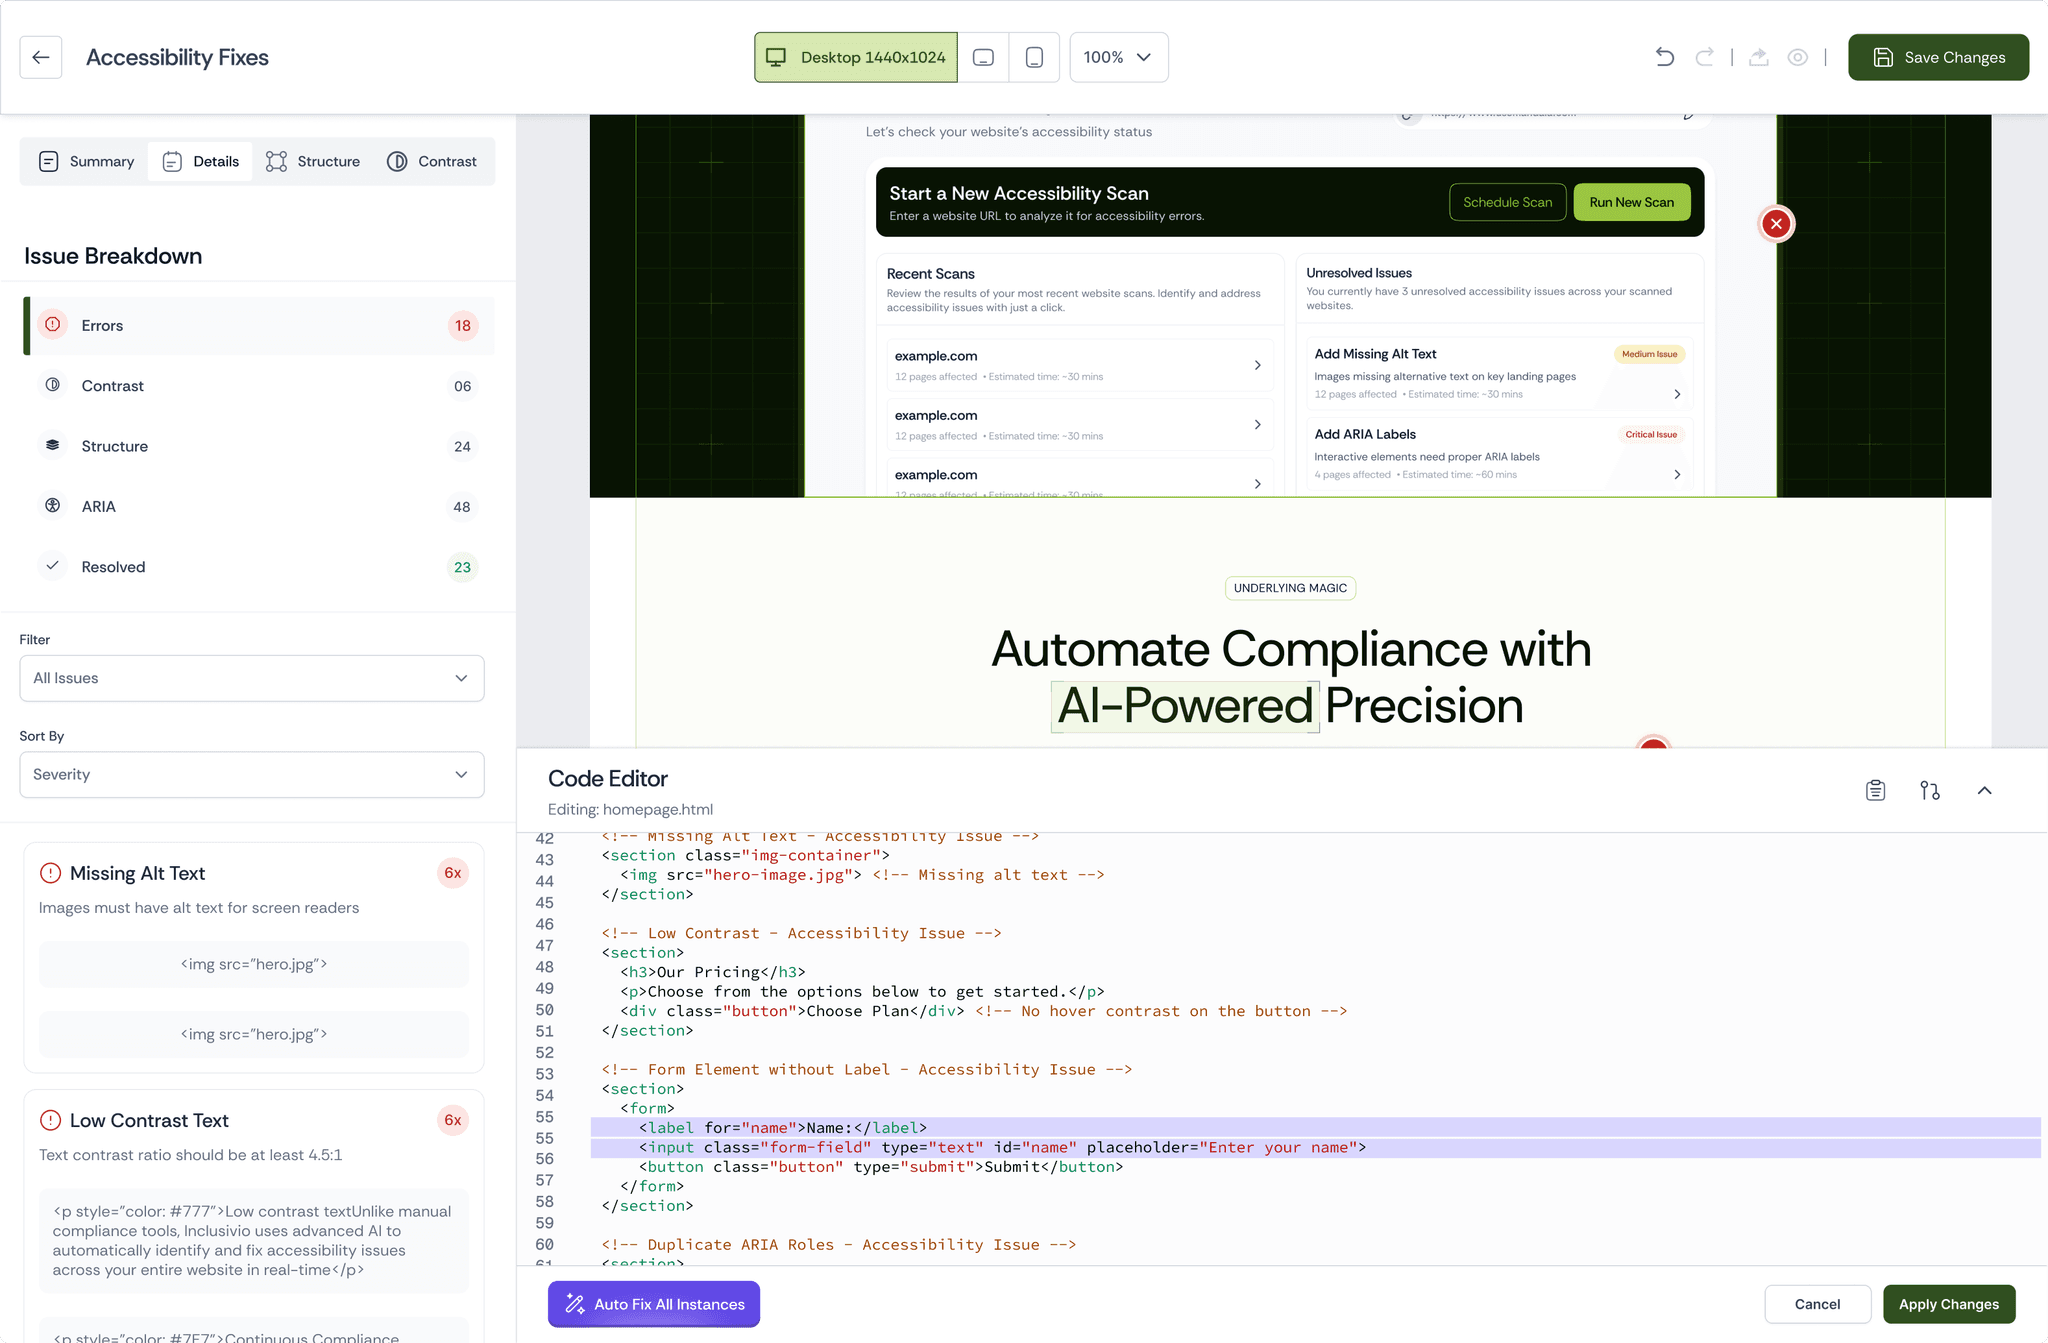
Task: Click the Medium Issue tag
Action: point(1649,354)
